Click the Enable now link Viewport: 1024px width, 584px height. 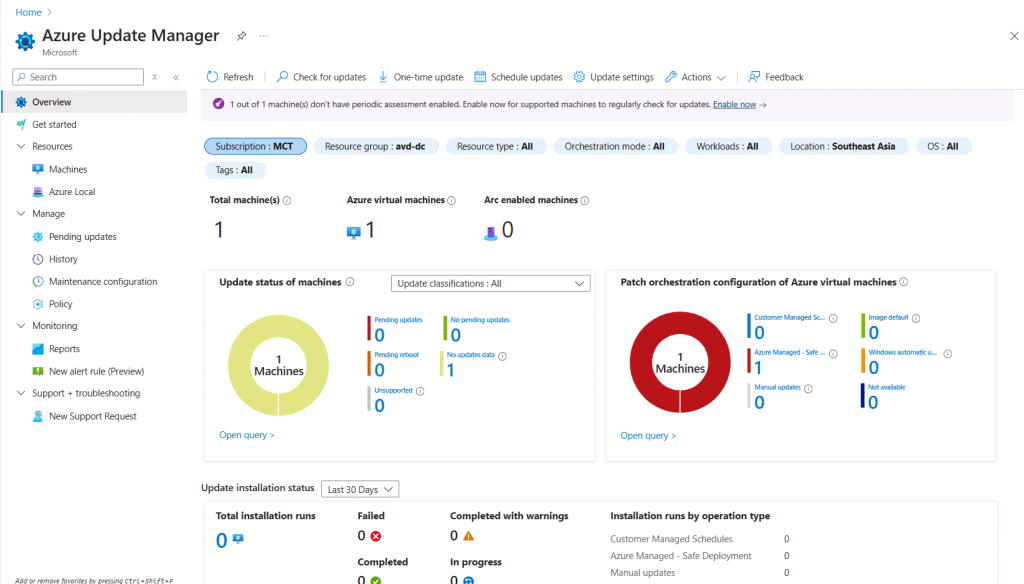(735, 104)
